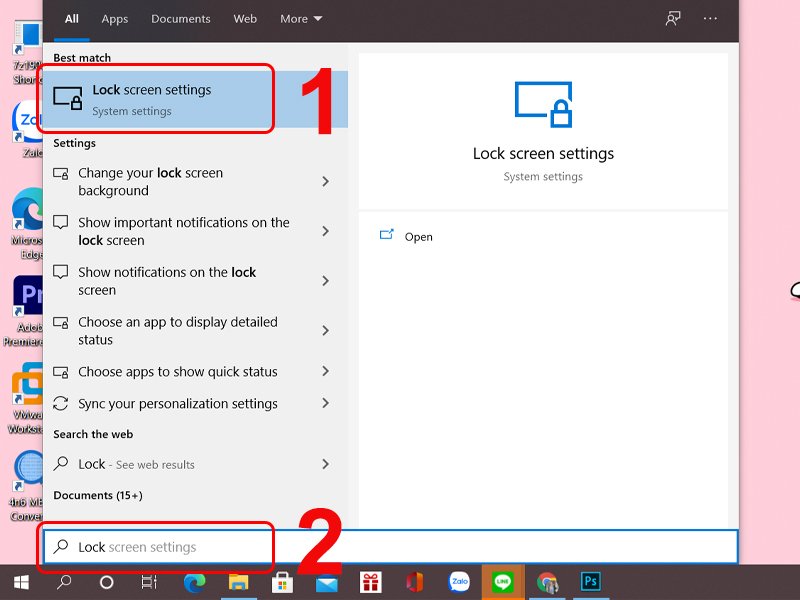Expand the More filter dropdown

point(301,19)
